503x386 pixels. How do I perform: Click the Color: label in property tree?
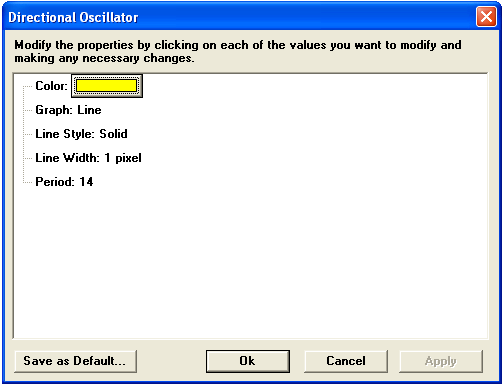coord(51,86)
